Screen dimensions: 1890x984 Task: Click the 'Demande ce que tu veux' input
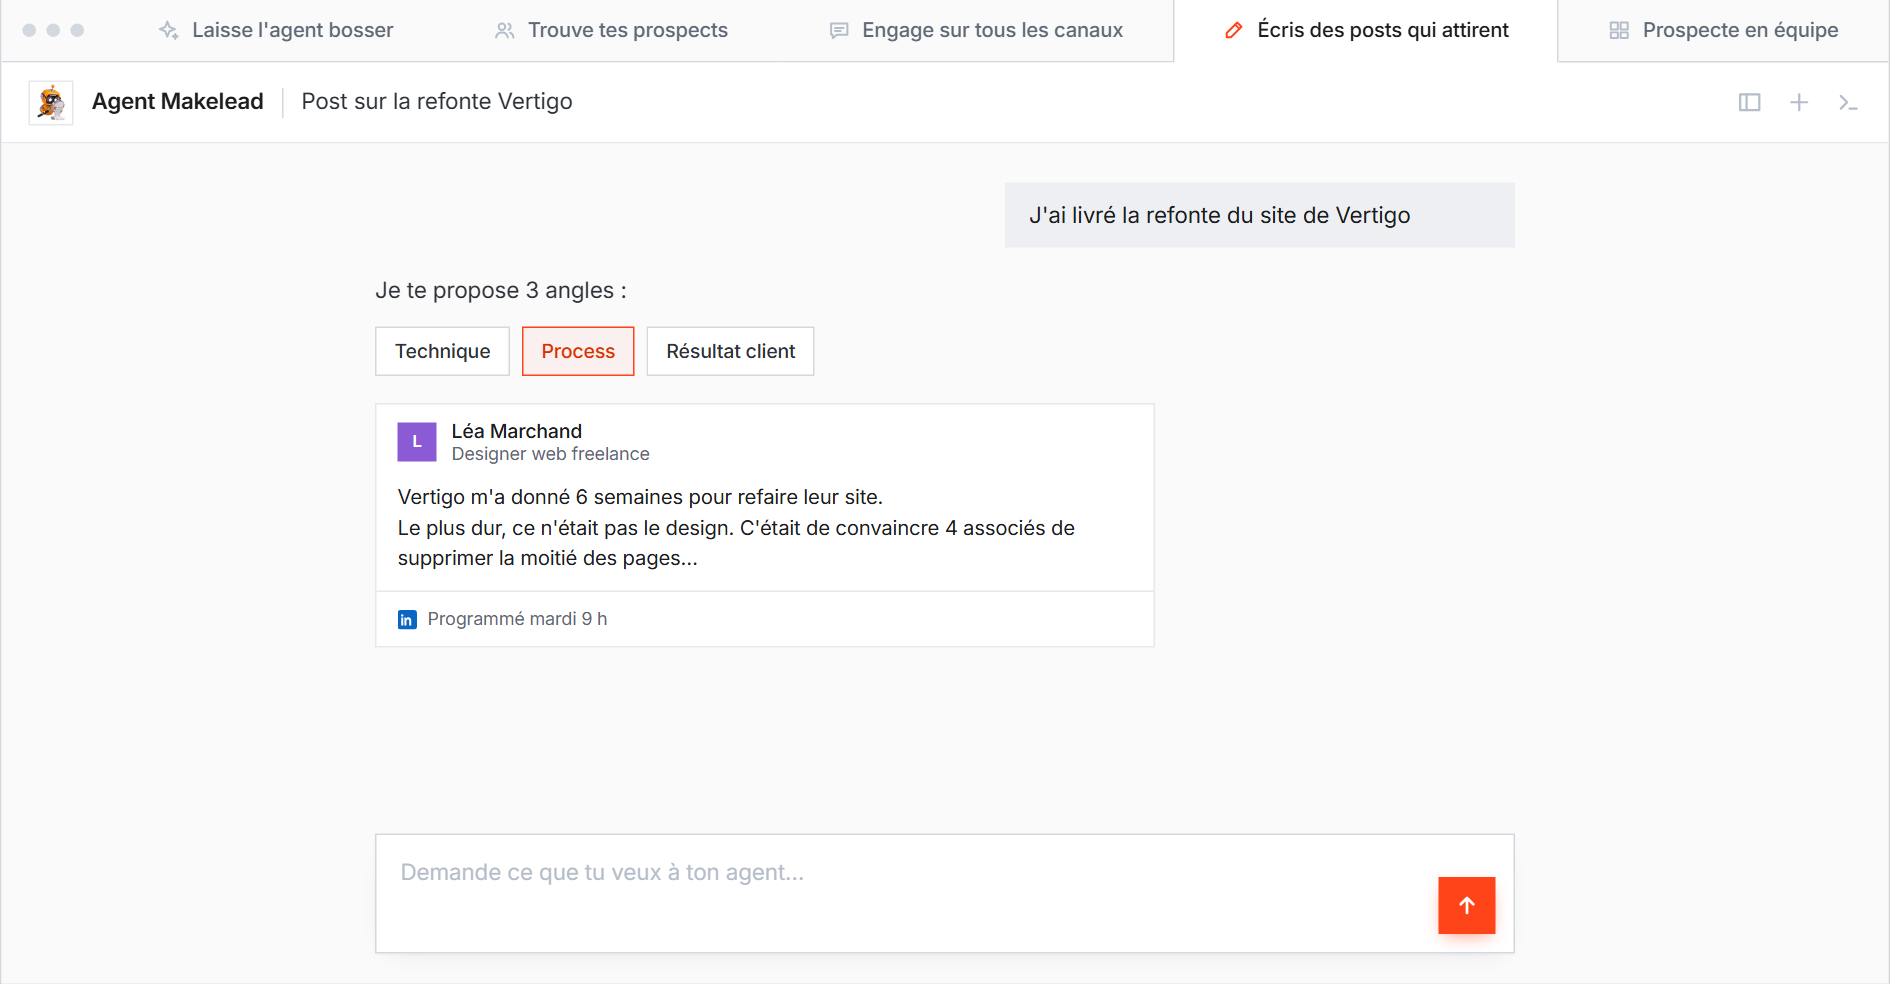[944, 893]
